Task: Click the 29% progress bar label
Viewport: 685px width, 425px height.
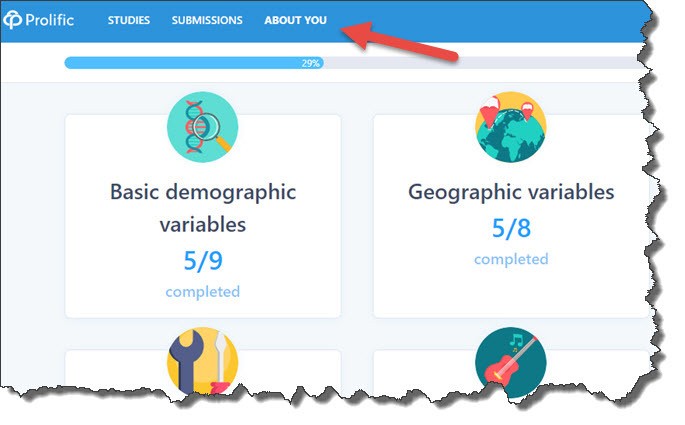Action: pyautogui.click(x=311, y=63)
